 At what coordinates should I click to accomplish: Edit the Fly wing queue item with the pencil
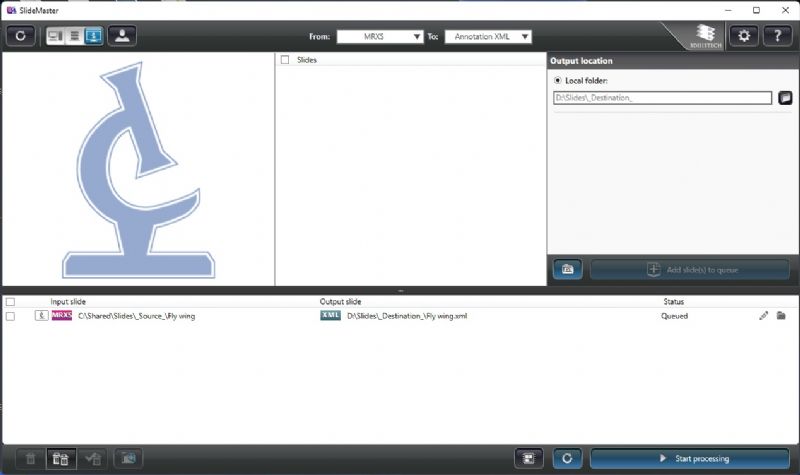(763, 316)
